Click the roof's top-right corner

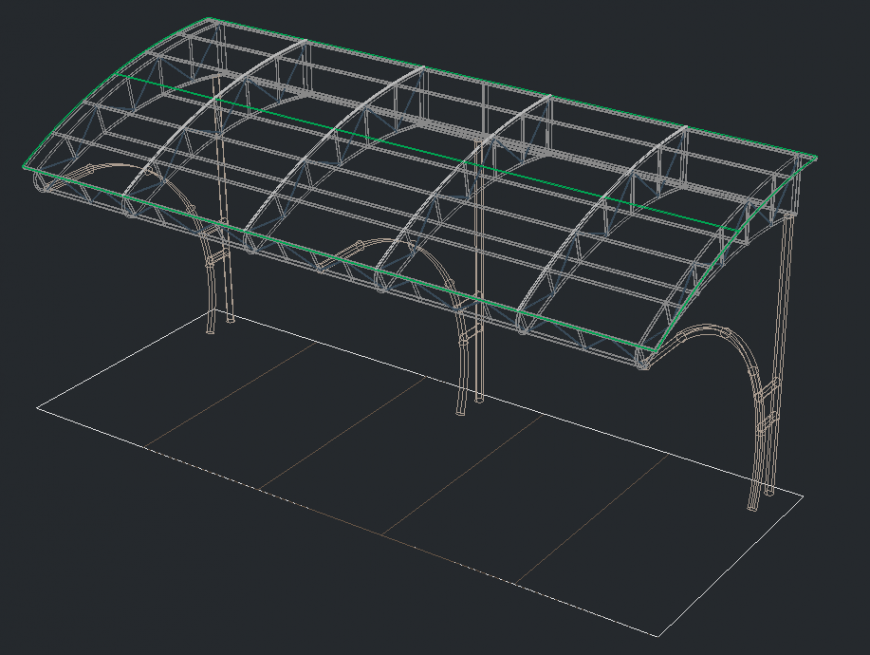pos(816,159)
